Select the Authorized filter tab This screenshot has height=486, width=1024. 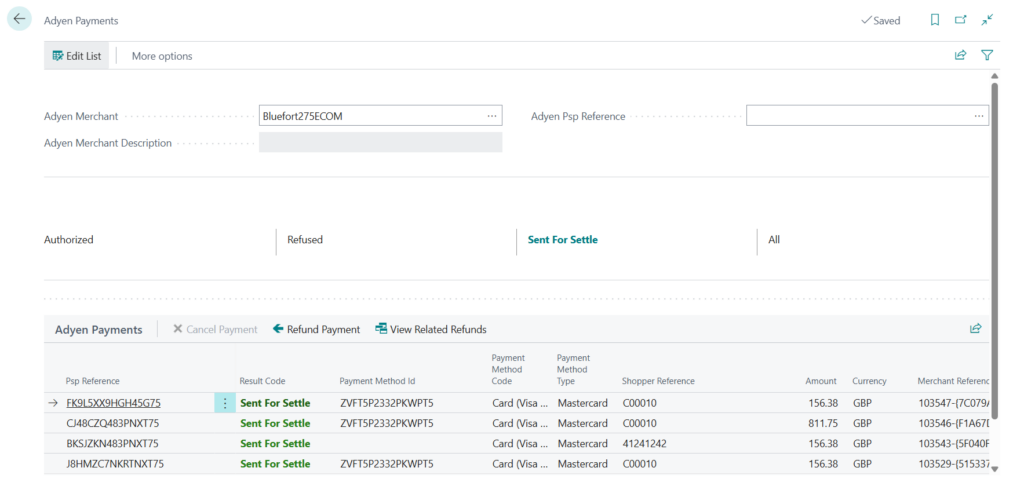[69, 240]
